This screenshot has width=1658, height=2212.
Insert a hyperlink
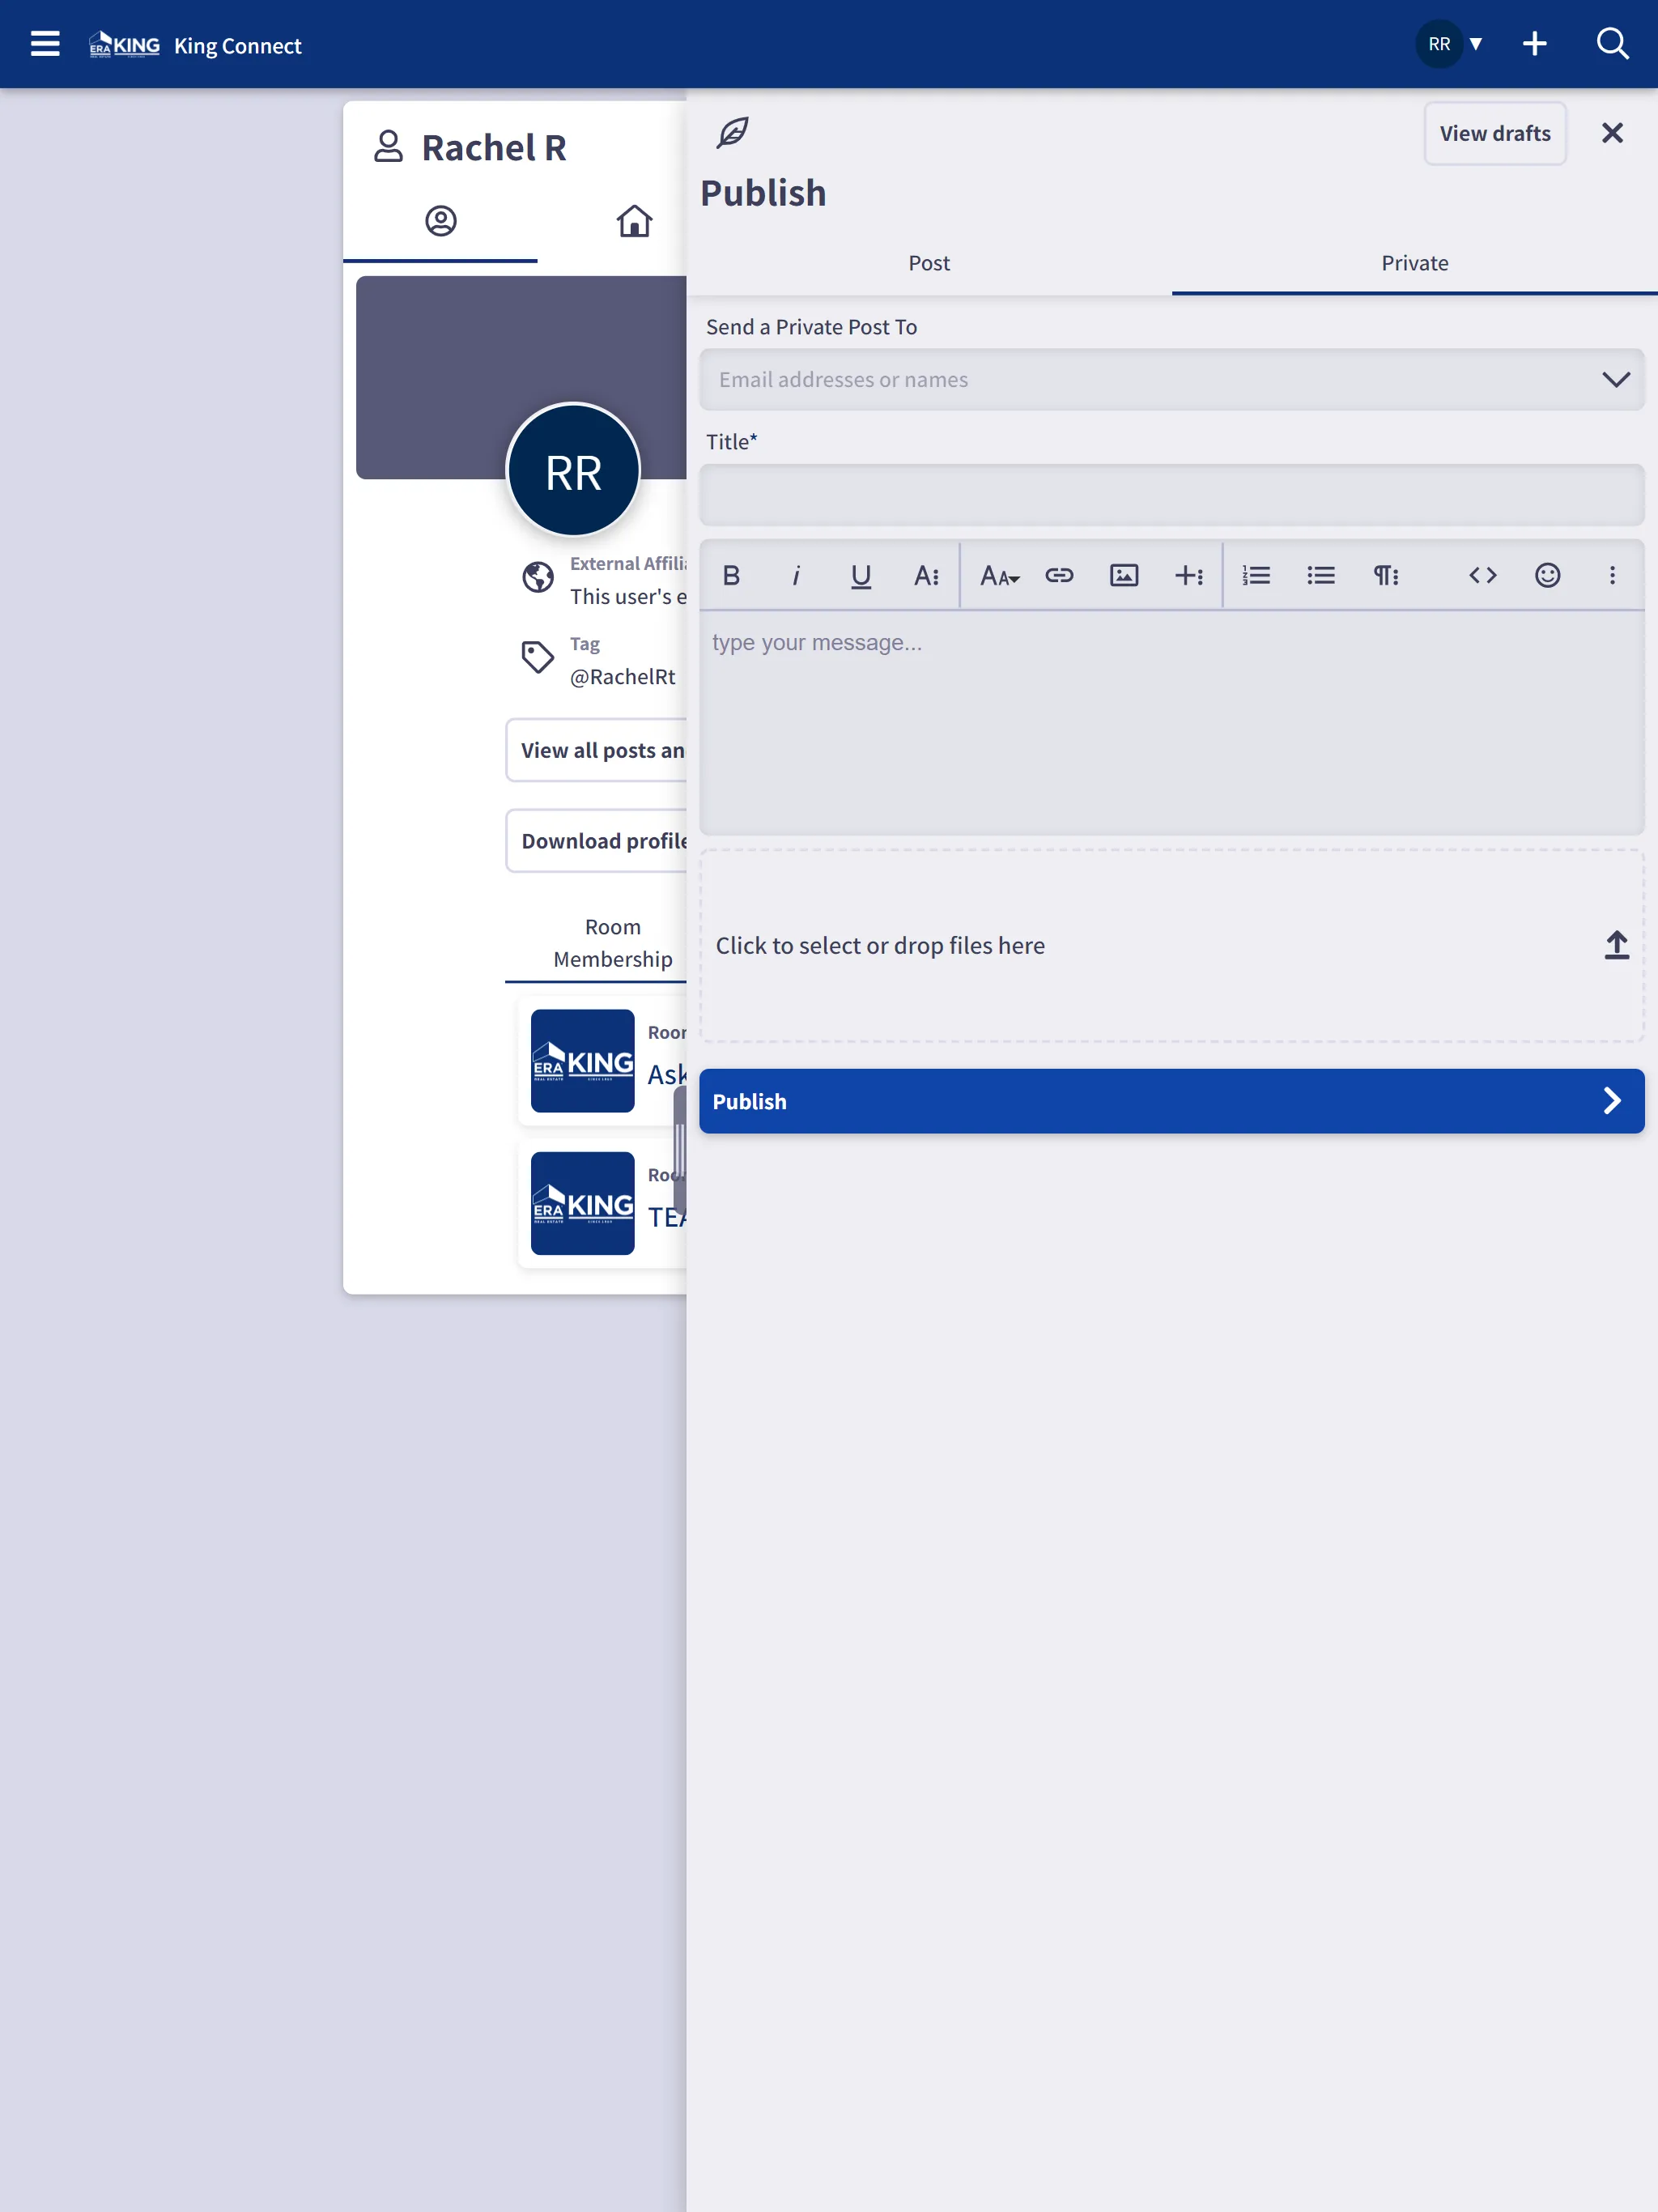tap(1059, 575)
